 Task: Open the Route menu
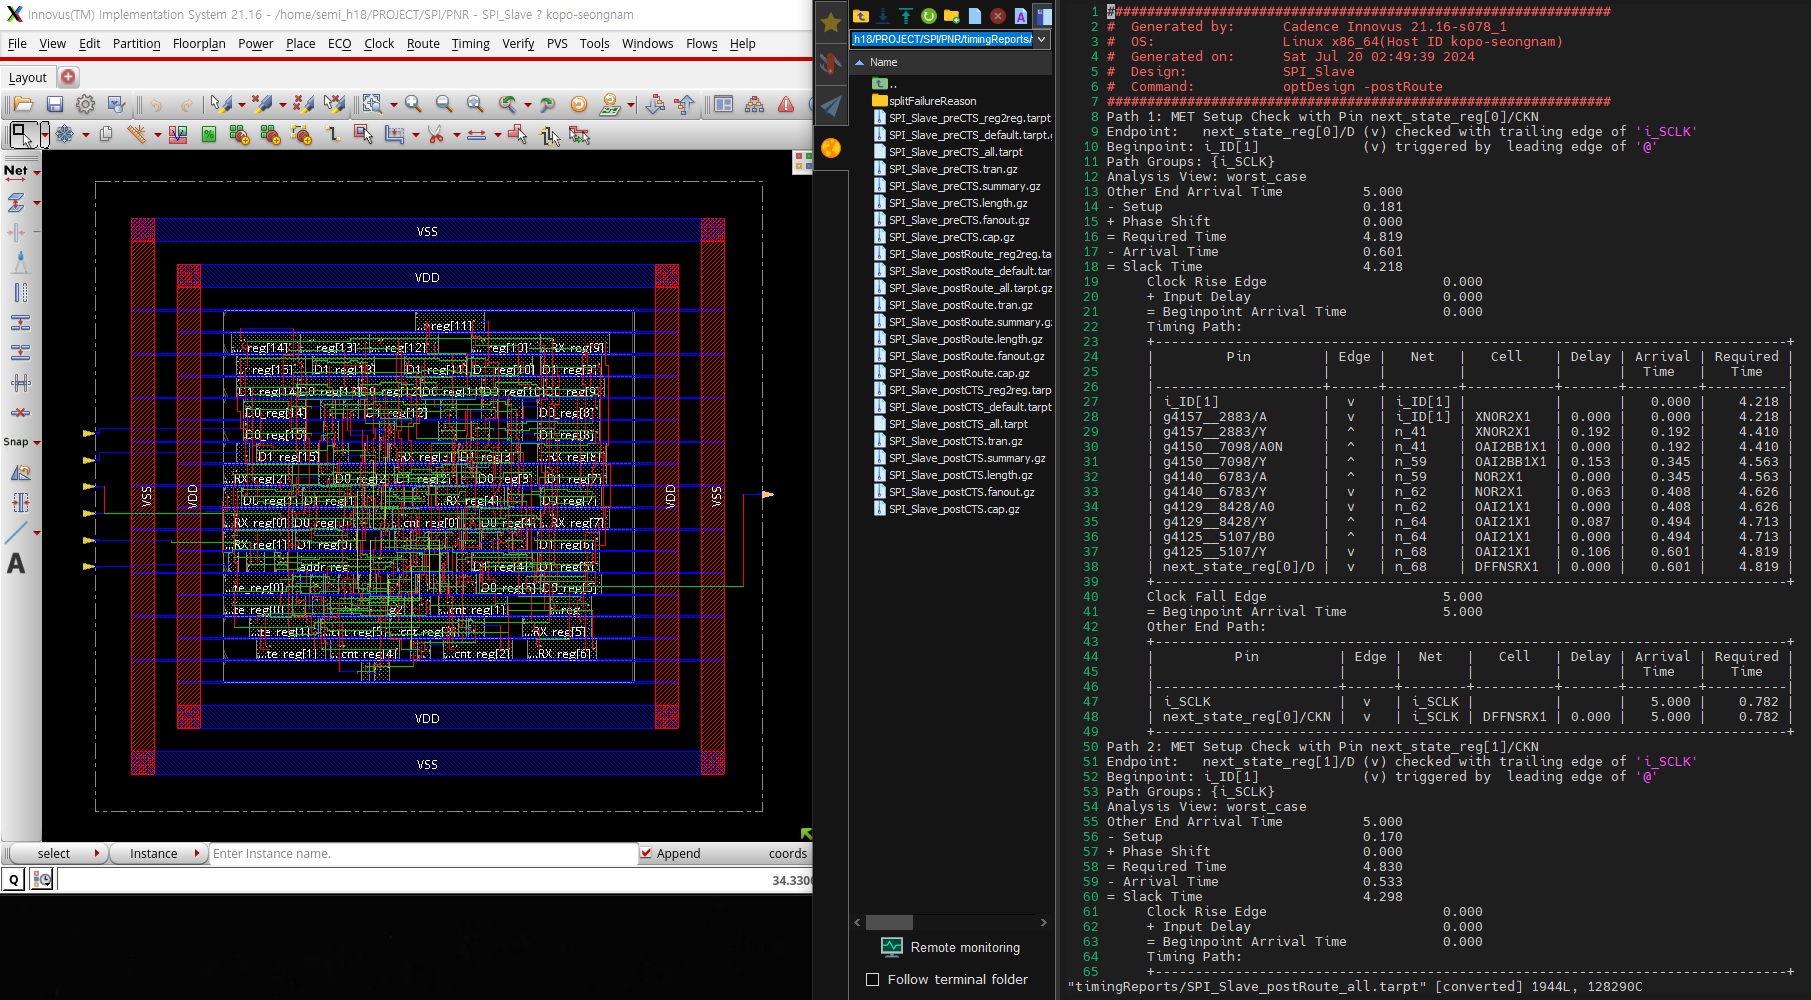point(423,44)
